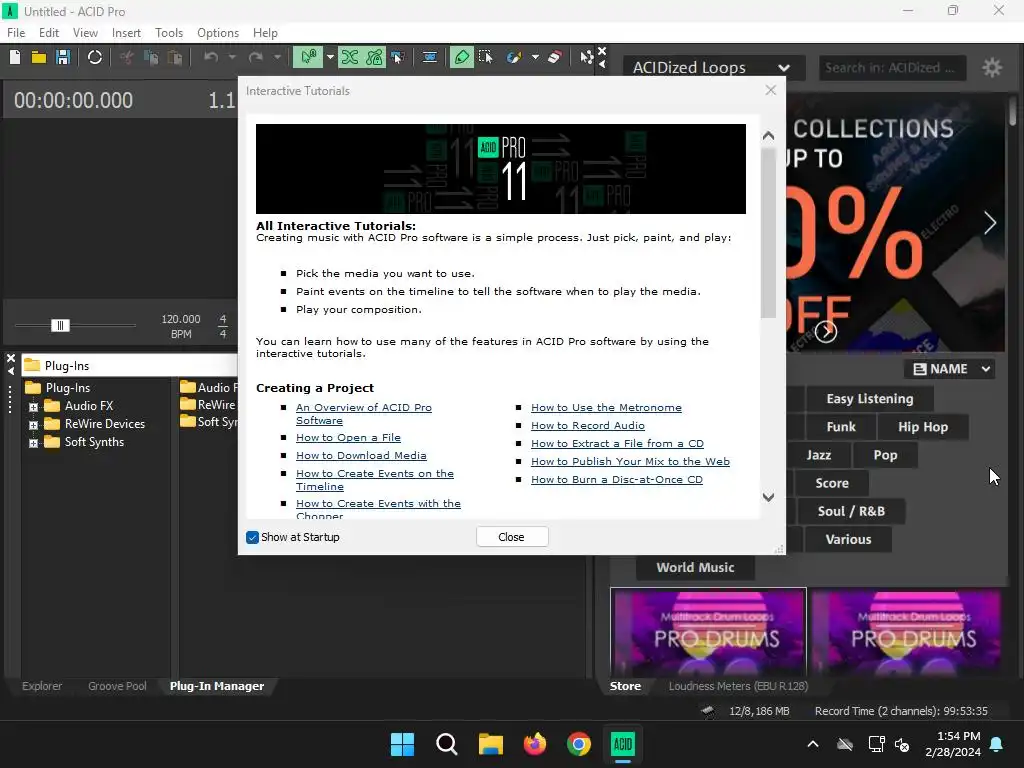The width and height of the screenshot is (1024, 768).
Task: Open first PRO DRUMS thumbnail
Action: pyautogui.click(x=709, y=631)
